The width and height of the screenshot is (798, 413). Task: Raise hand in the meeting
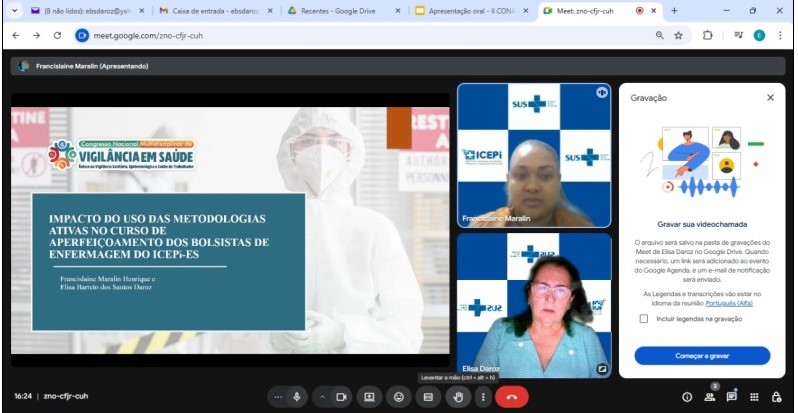tap(458, 397)
